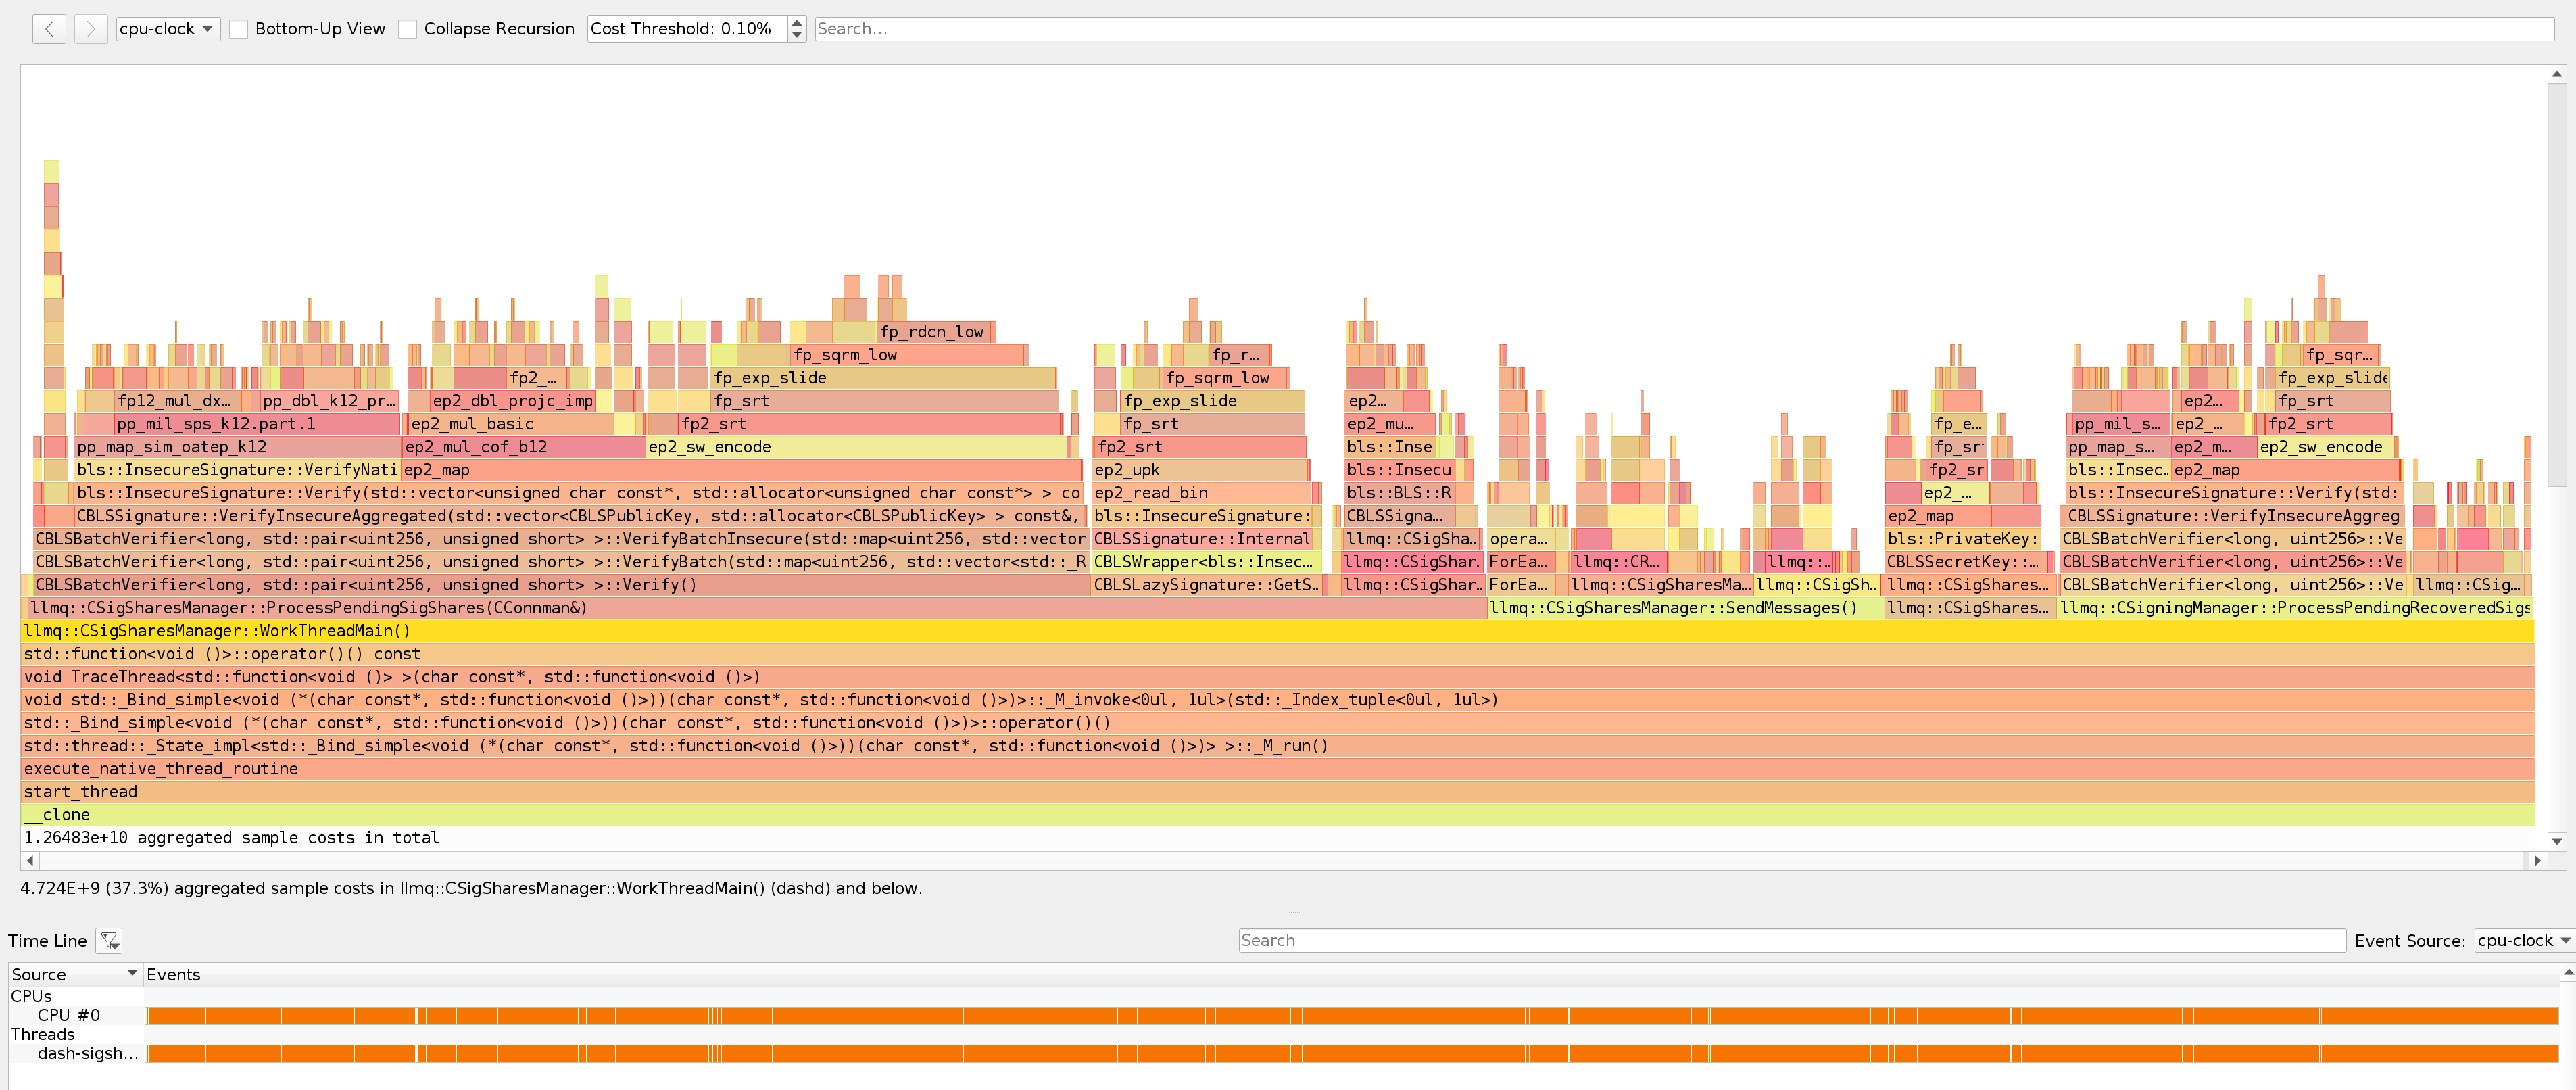The image size is (2576, 1090).
Task: Click flame graph vertical scrollbar down arrow
Action: [2557, 841]
